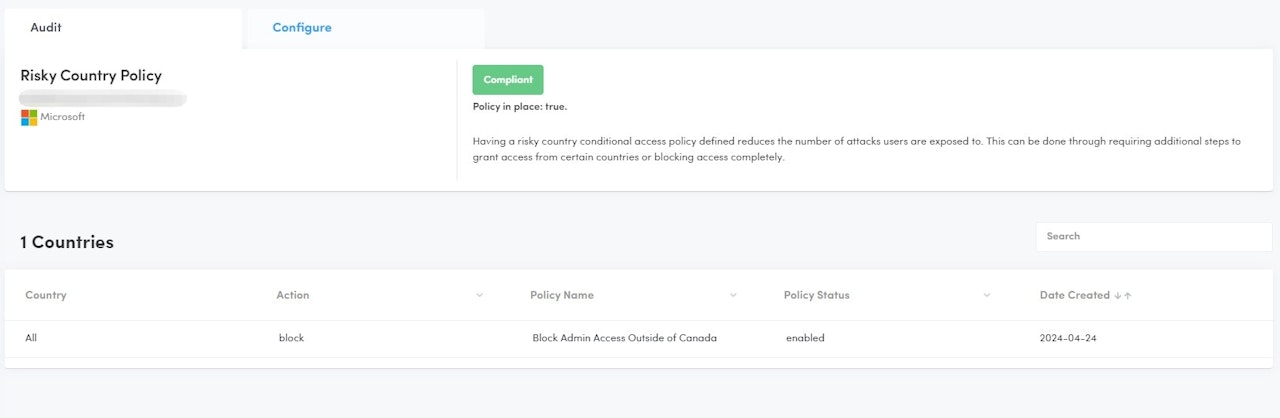
Task: Click the 'enabled' status cell
Action: point(805,339)
